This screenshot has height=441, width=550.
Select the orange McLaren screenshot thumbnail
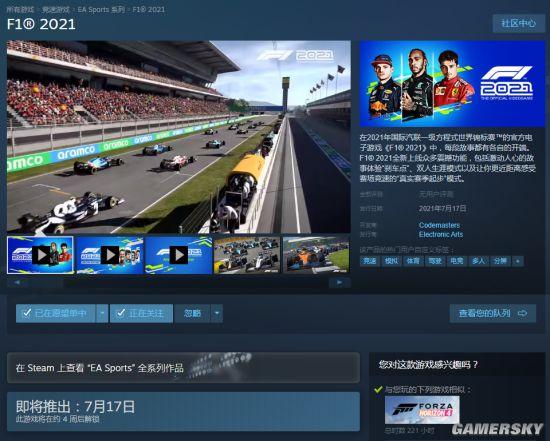pos(316,255)
